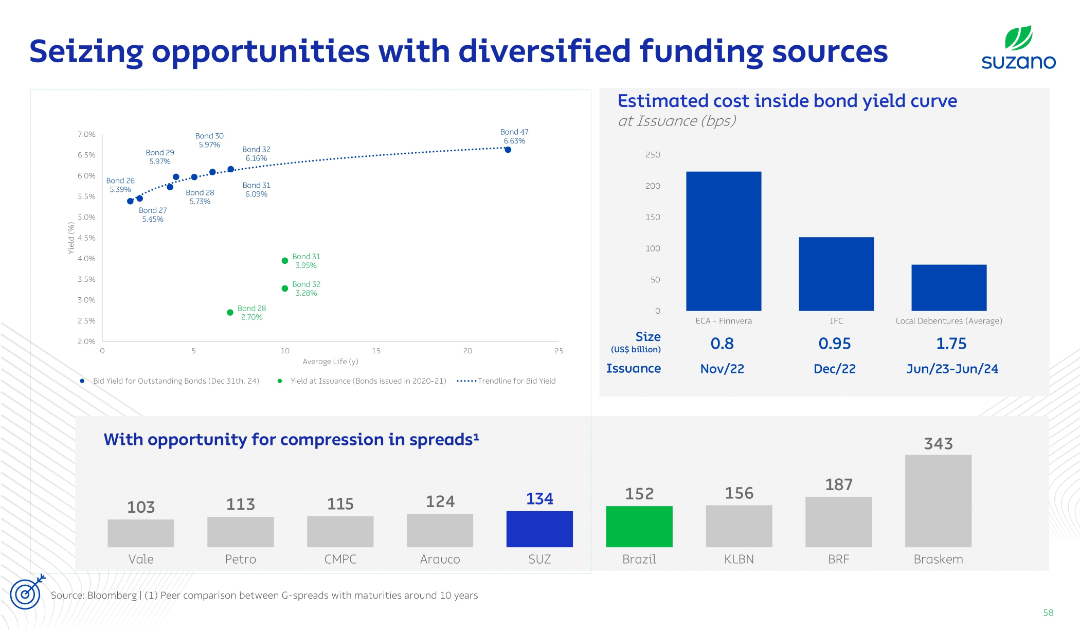Click the 343 value above Braskem

point(938,443)
